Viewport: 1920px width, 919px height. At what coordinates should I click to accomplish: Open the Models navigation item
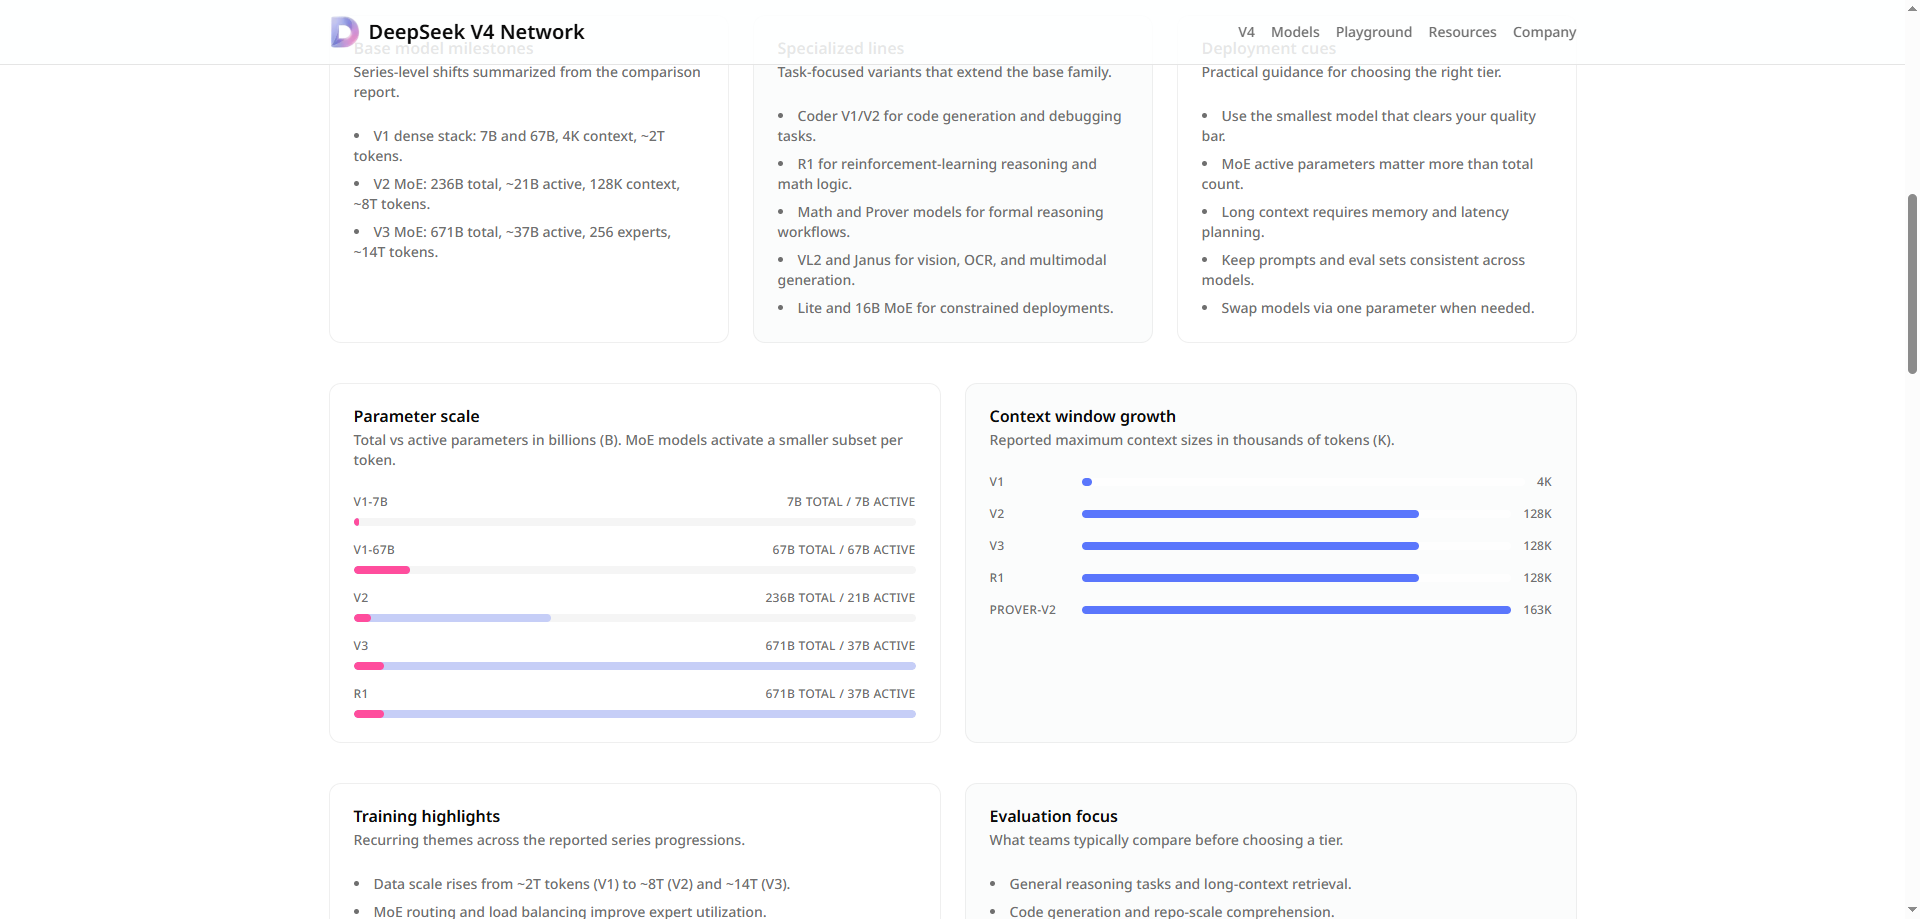[x=1294, y=31]
